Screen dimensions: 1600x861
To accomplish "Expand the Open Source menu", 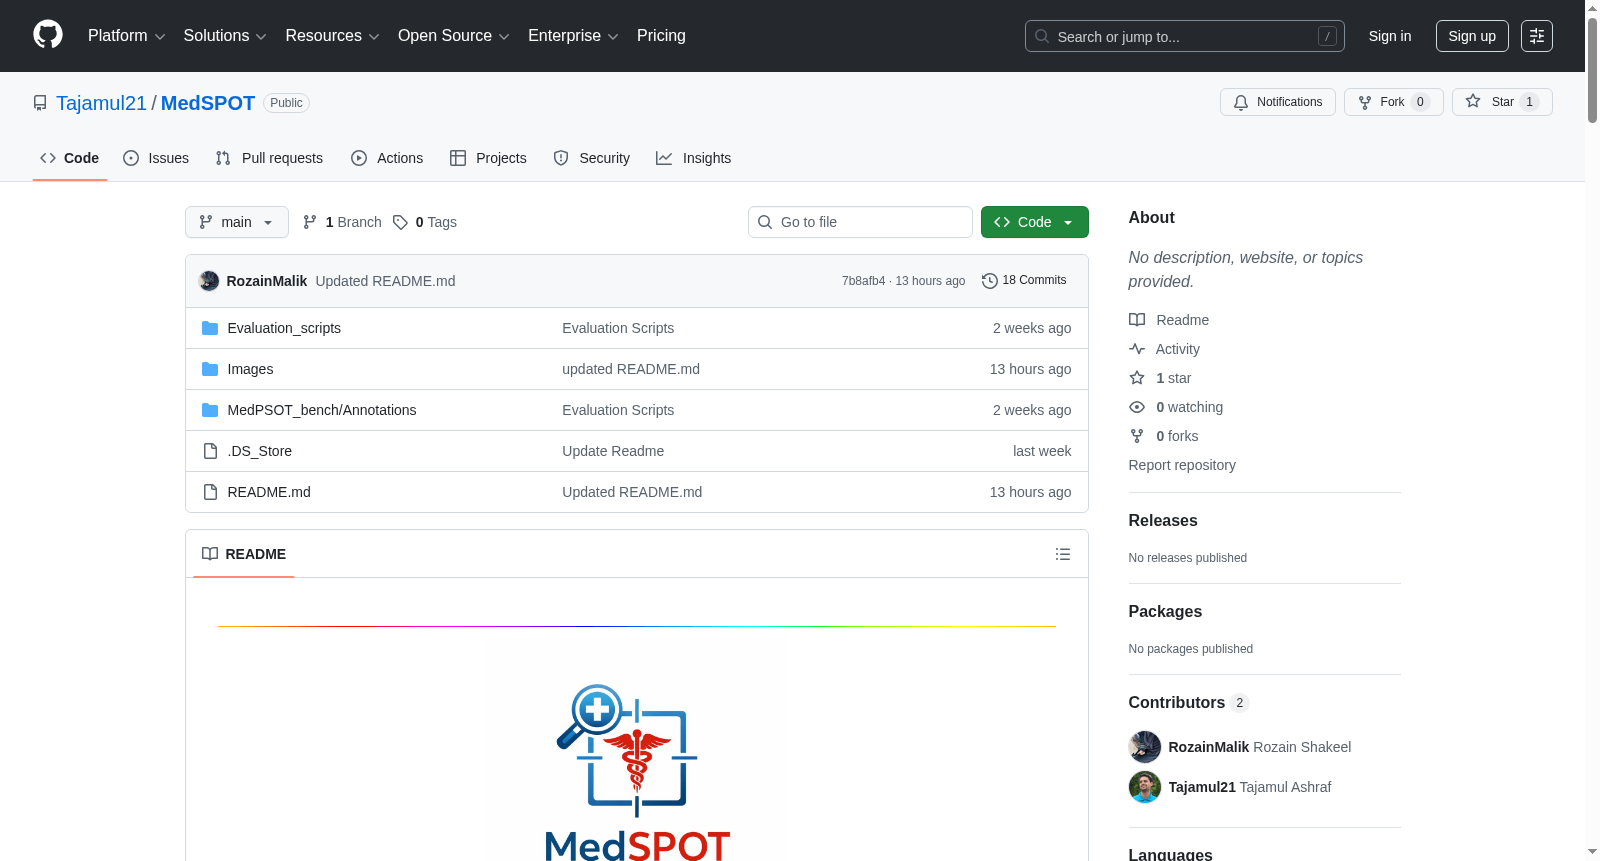I will pyautogui.click(x=454, y=36).
